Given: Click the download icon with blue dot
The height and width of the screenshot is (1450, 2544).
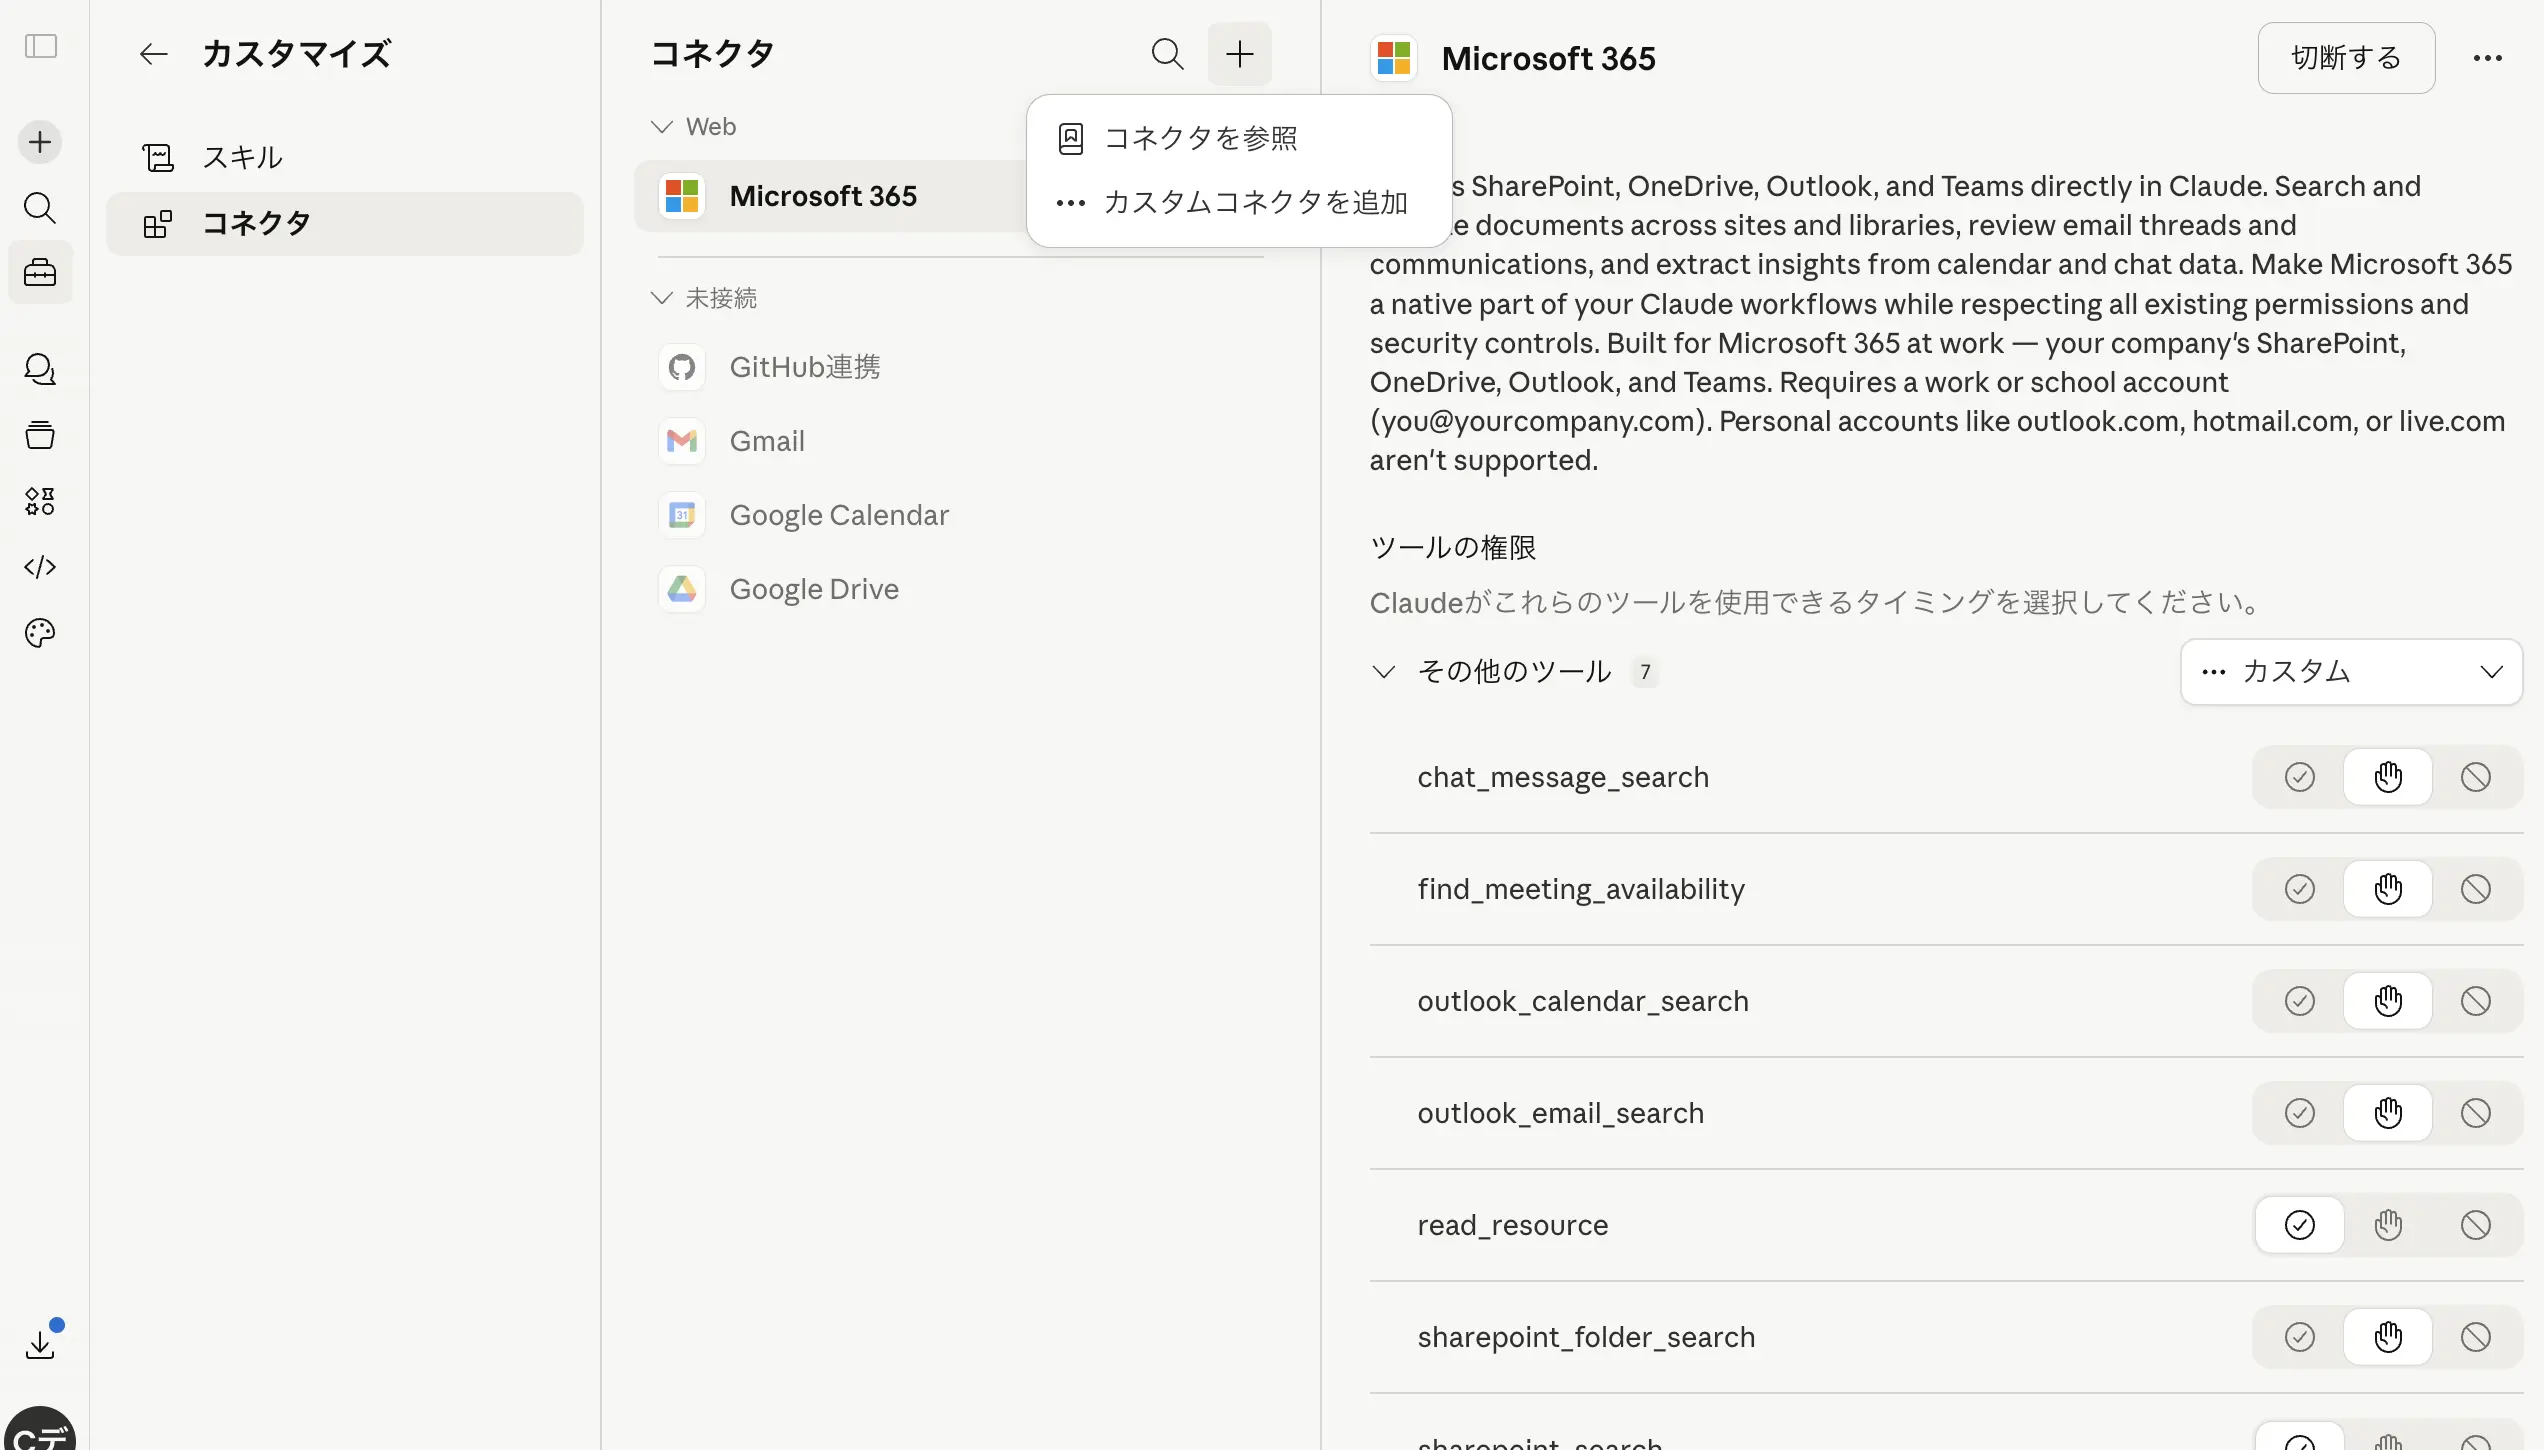Looking at the screenshot, I should [x=40, y=1344].
